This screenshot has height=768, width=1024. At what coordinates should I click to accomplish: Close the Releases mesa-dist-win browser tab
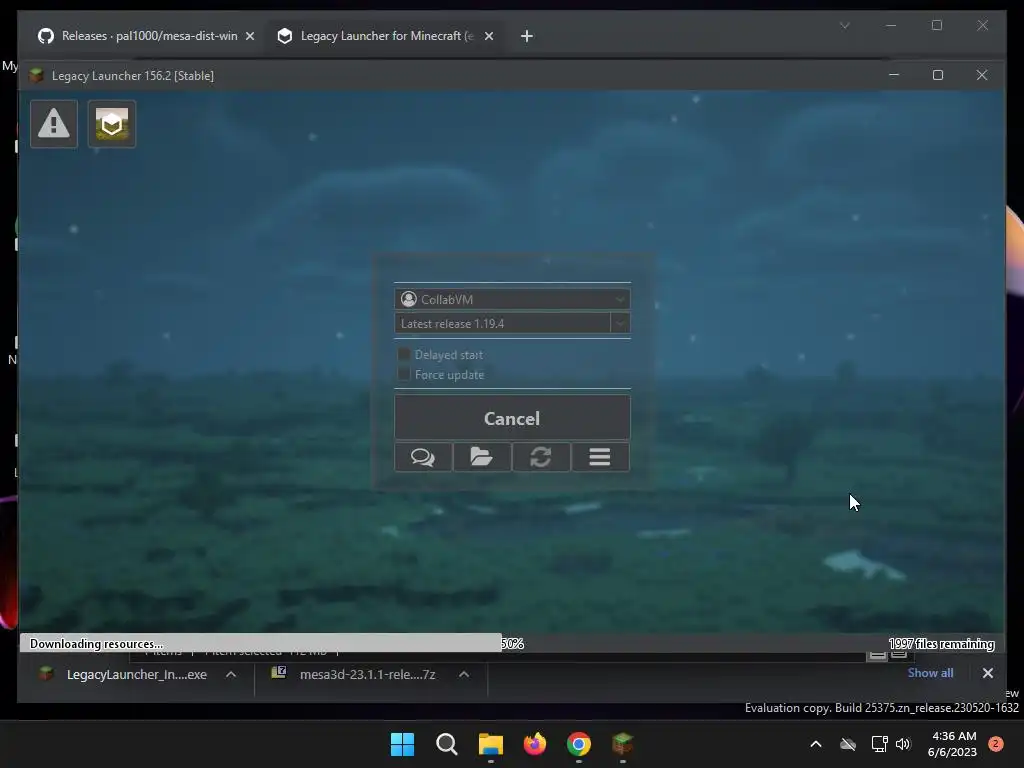click(249, 36)
